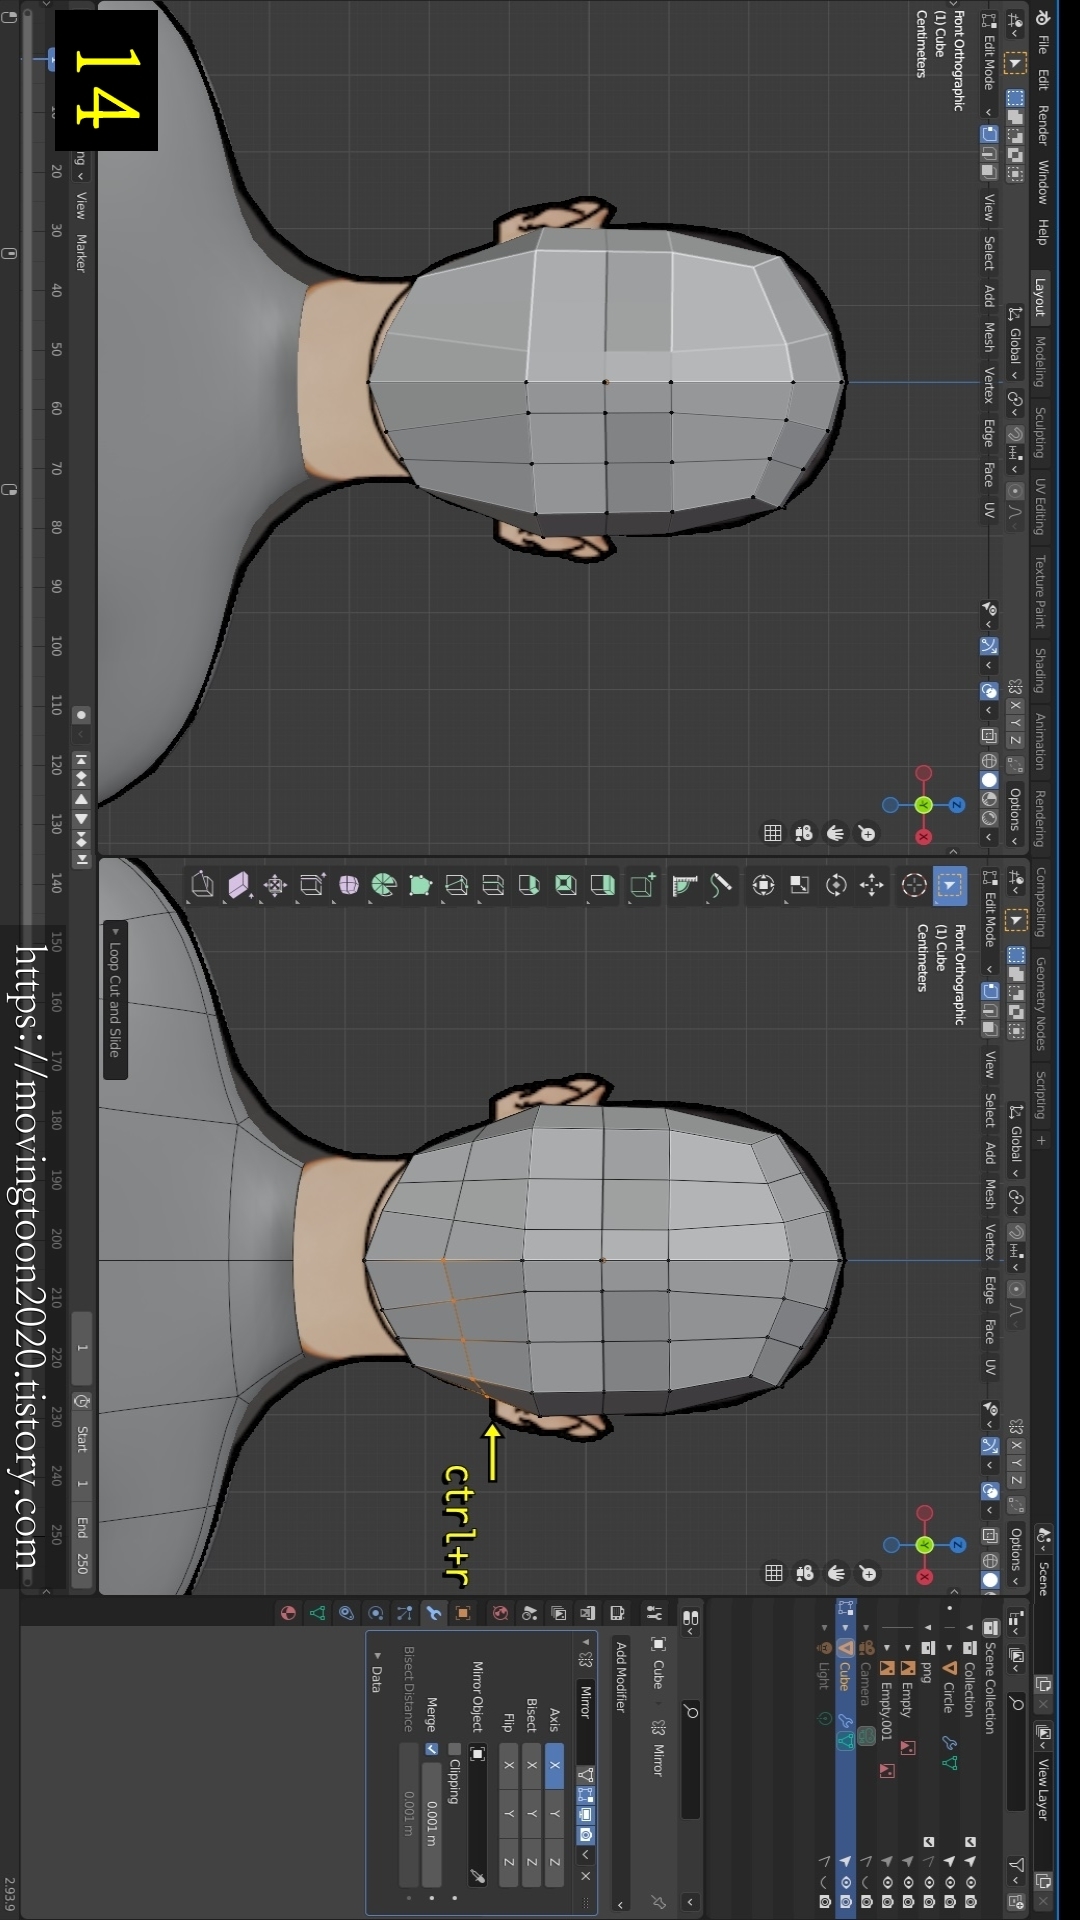Open the Object properties tab

463,1613
